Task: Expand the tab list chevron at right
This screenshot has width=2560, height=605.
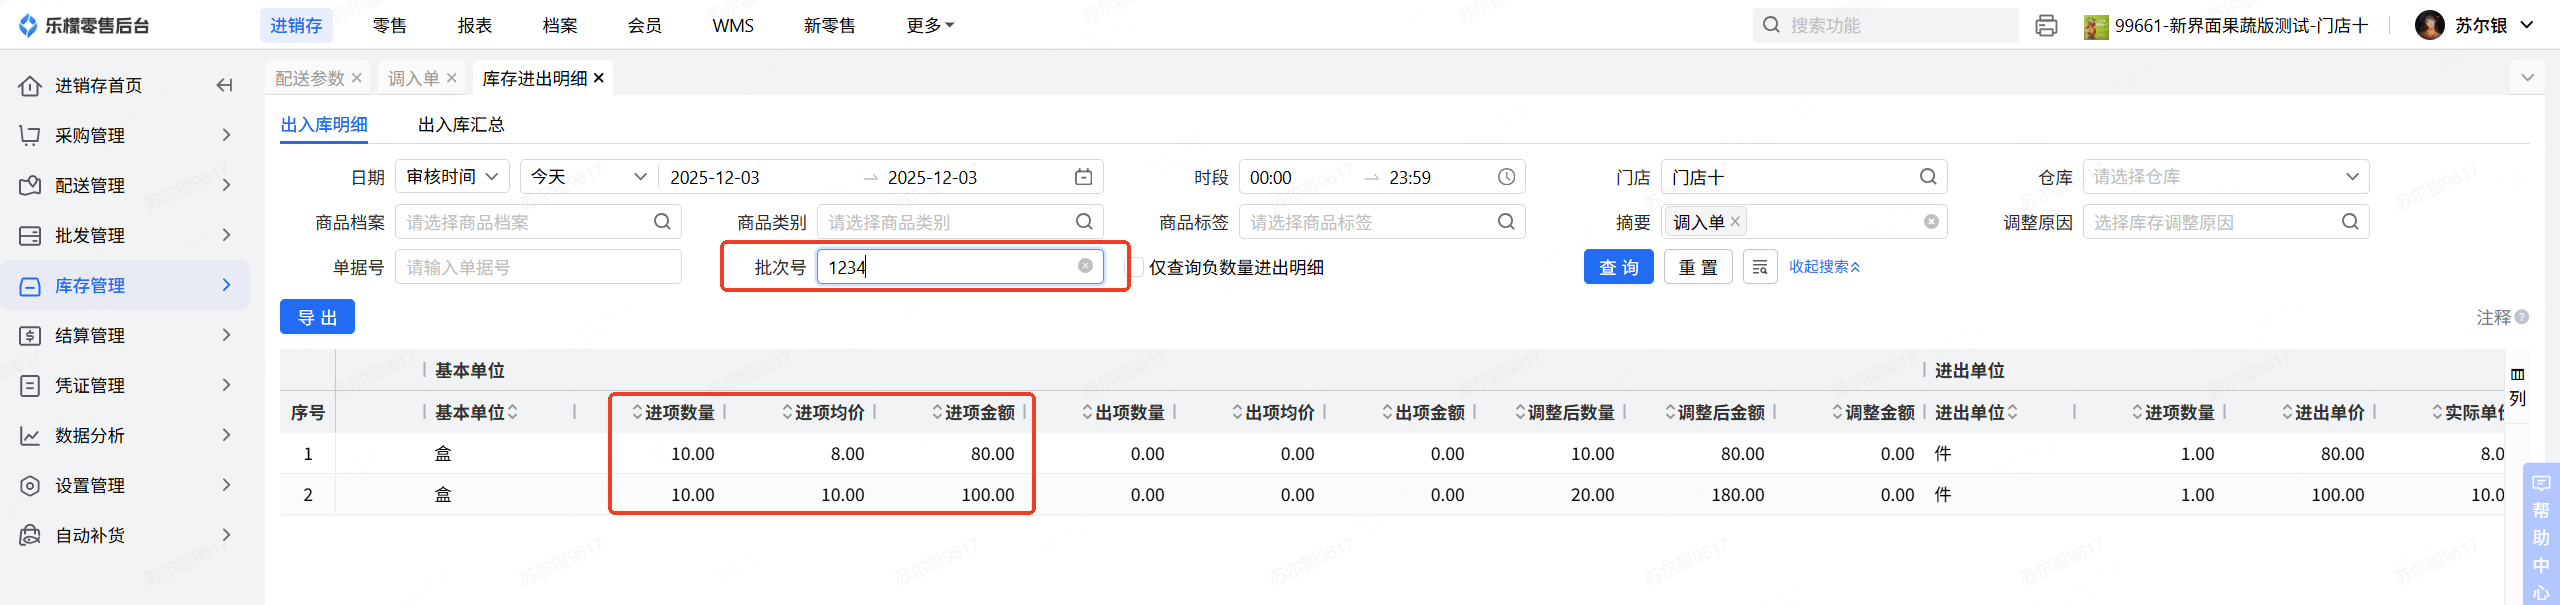Action: pyautogui.click(x=2527, y=78)
